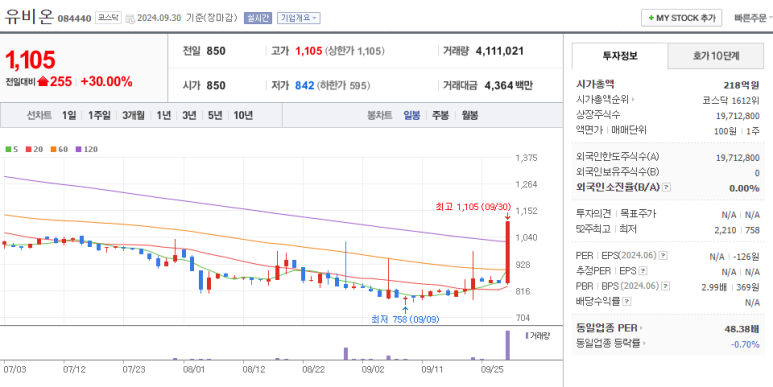
Task: Click the purple 거래량 legend marker
Action: coord(527,336)
